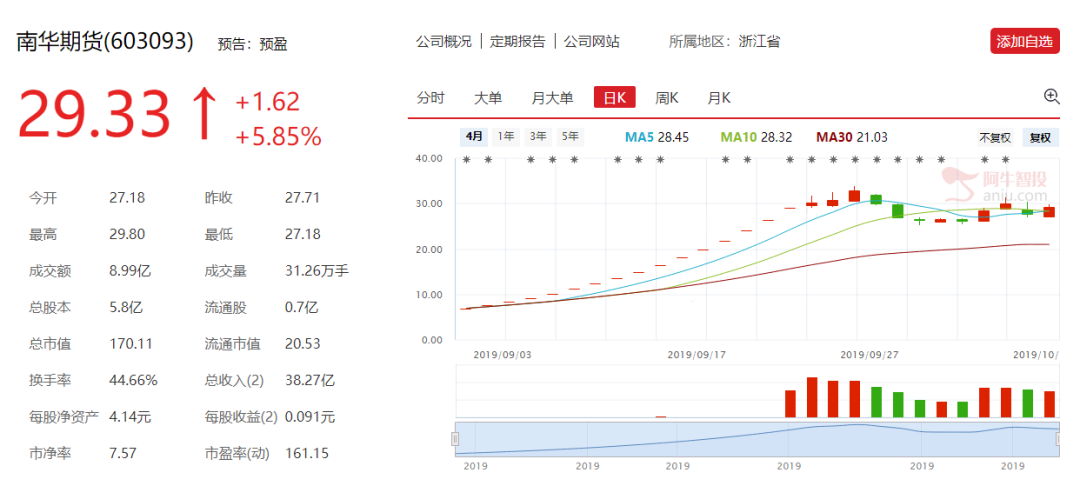This screenshot has height=486, width=1080.
Task: Switch to 月大单 tab
Action: [552, 98]
